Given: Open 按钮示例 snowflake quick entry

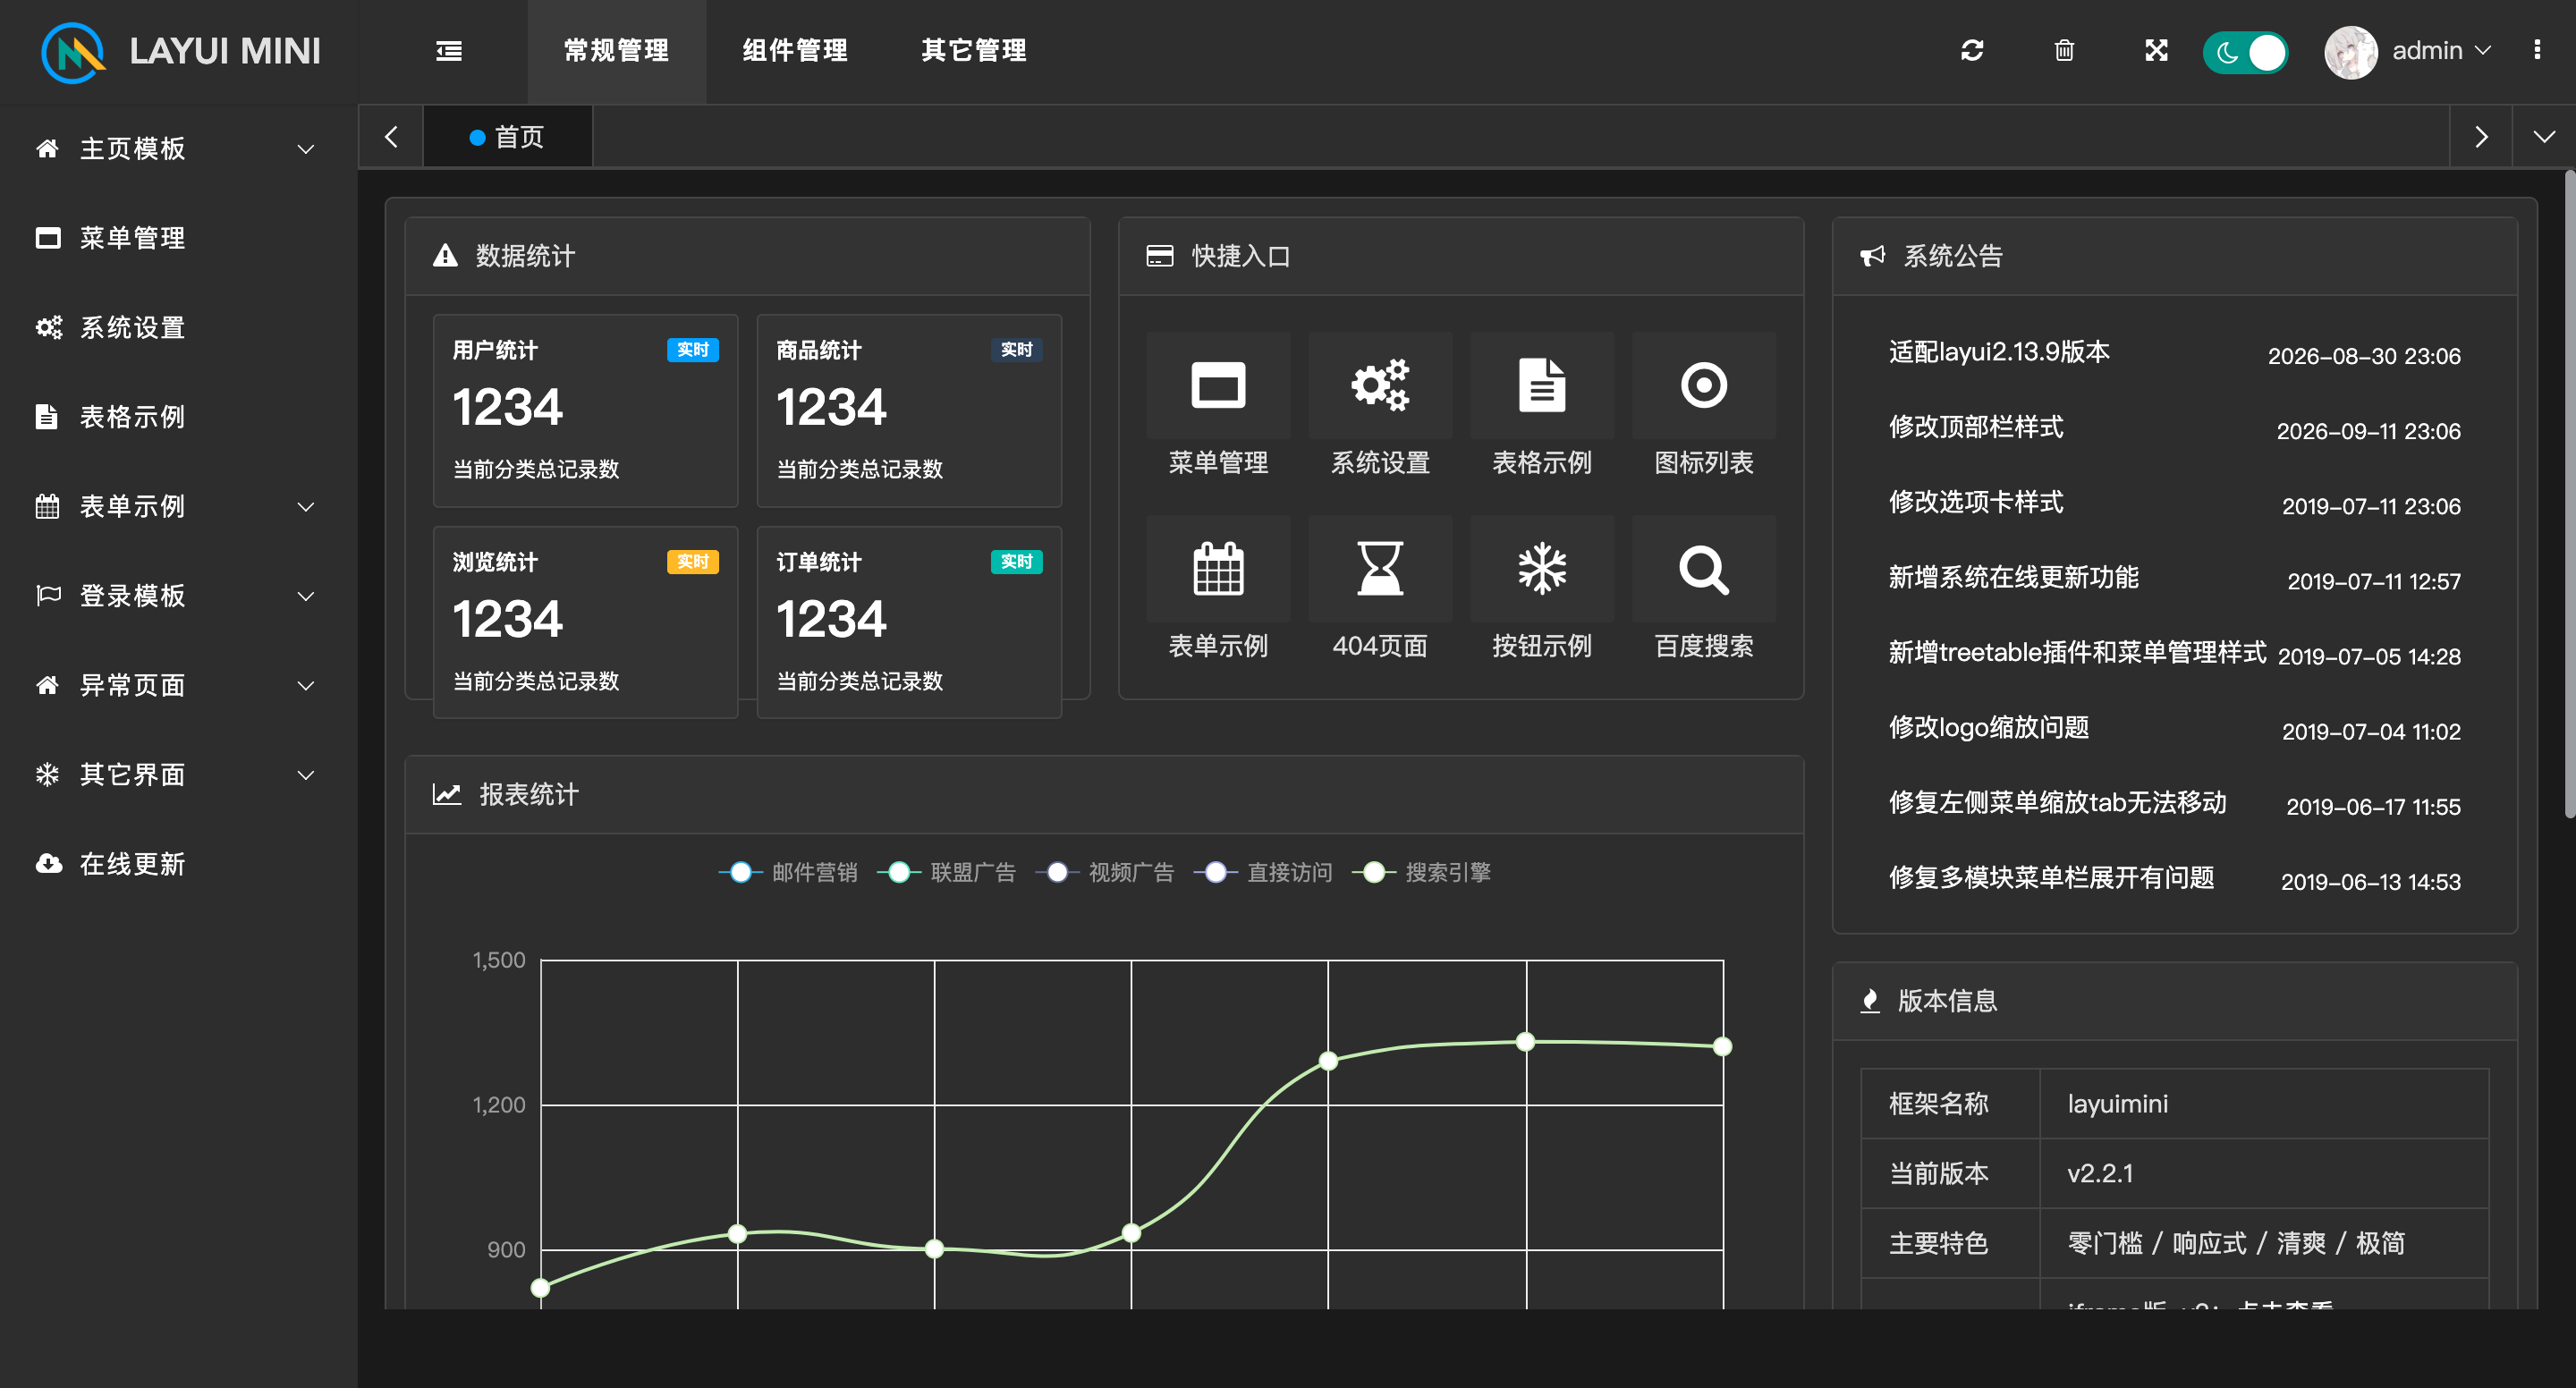Looking at the screenshot, I should tap(1542, 568).
